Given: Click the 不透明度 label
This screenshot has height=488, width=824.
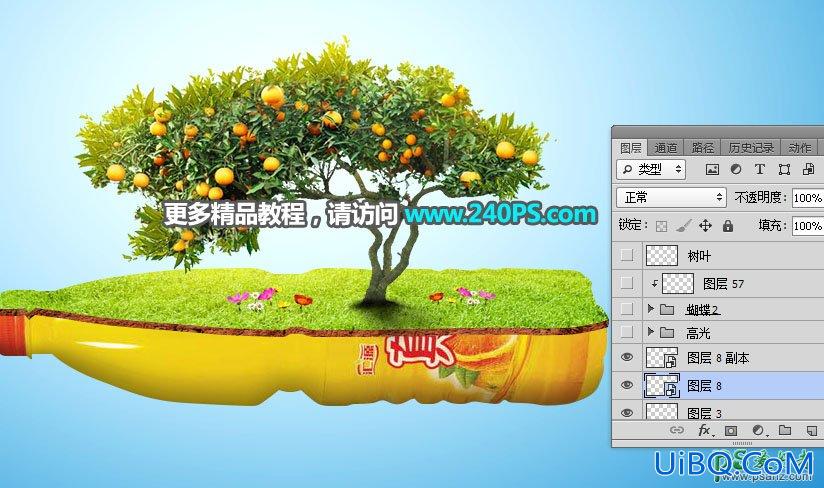Looking at the screenshot, I should point(760,198).
